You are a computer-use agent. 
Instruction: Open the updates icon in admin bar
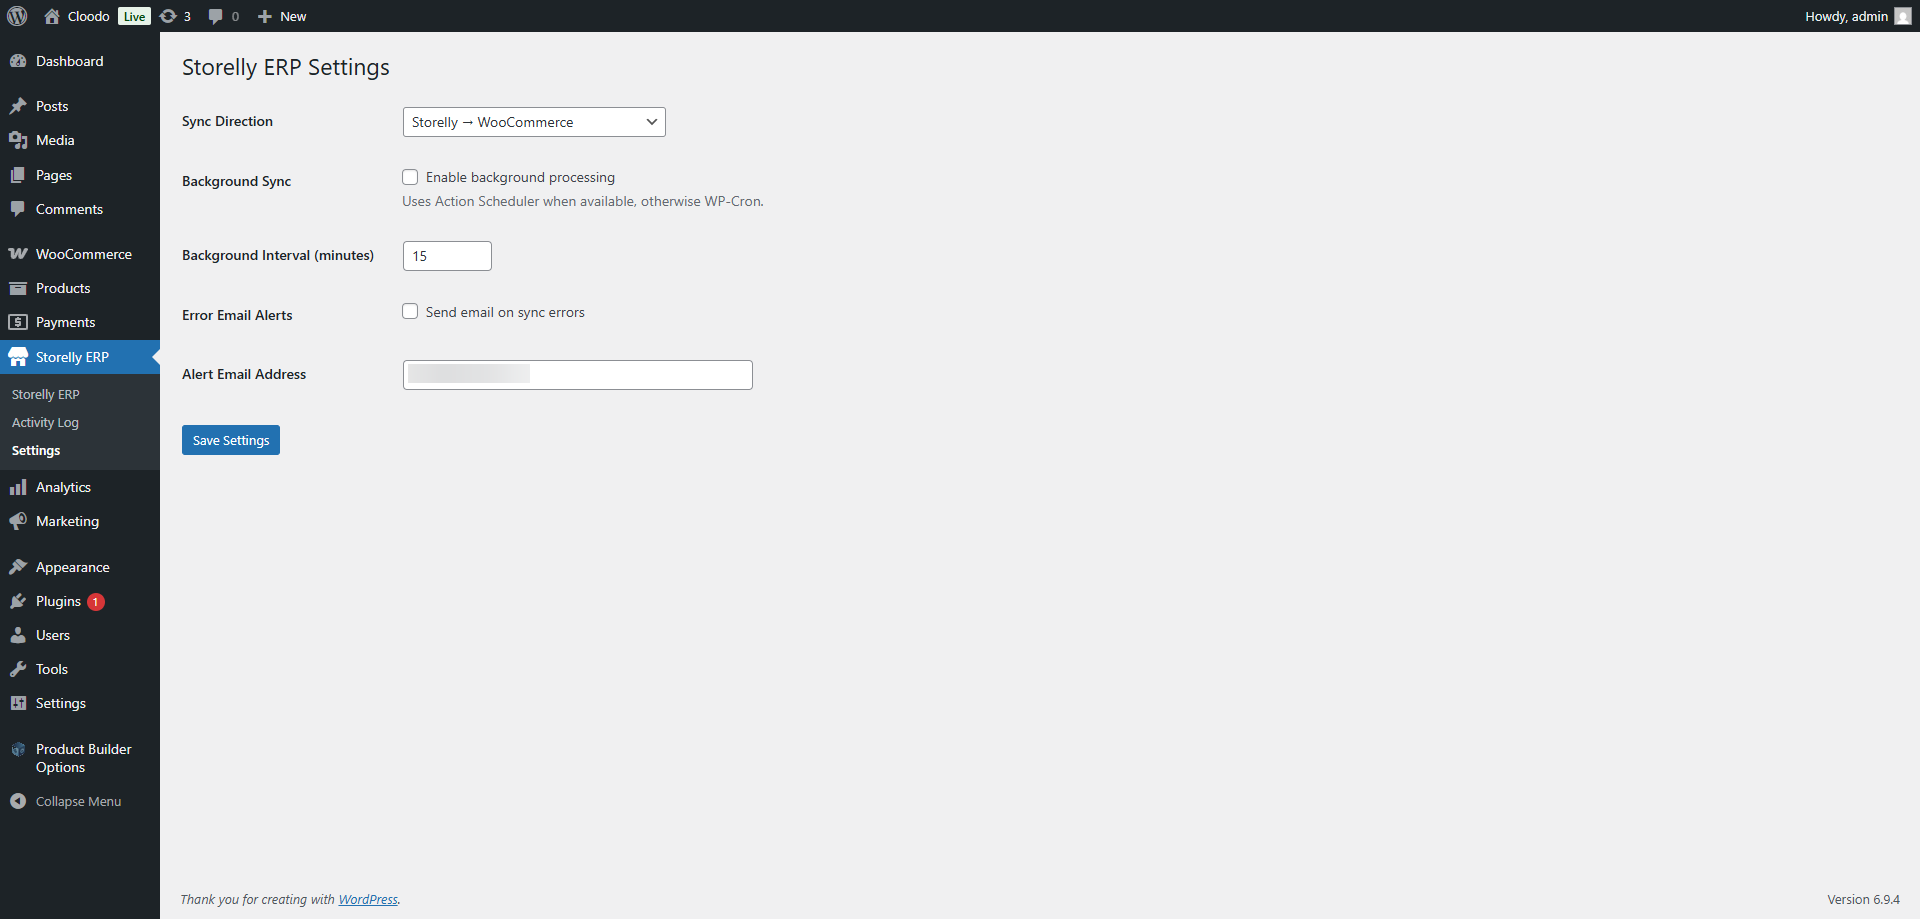pos(168,16)
